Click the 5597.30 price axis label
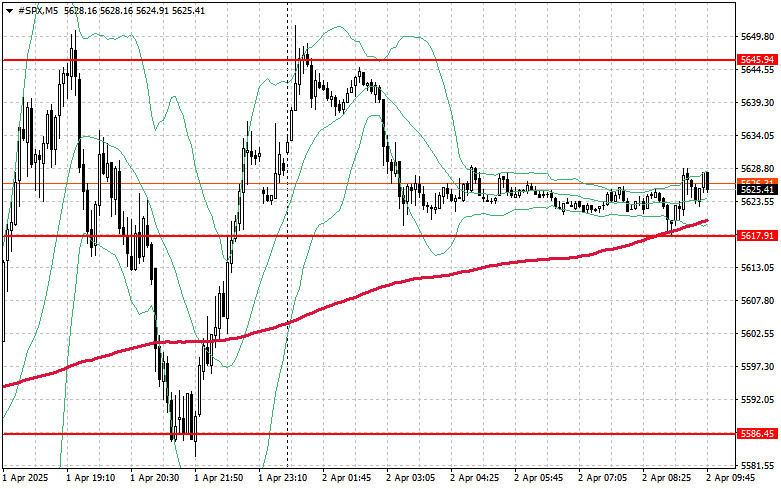Image resolution: width=781 pixels, height=489 pixels. (x=757, y=367)
